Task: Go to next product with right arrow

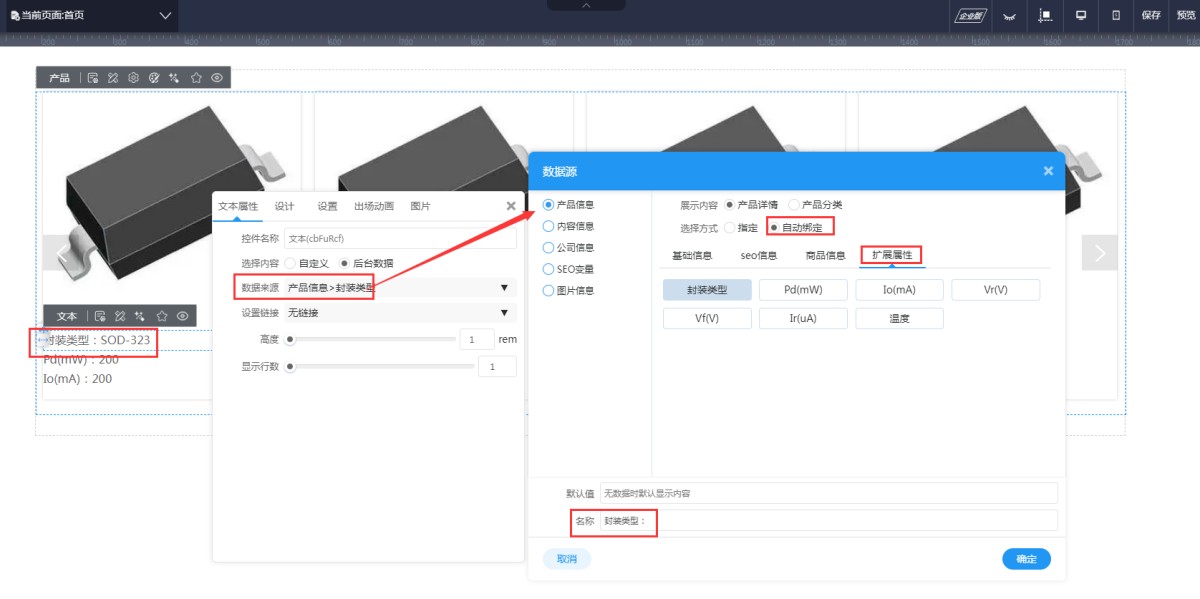Action: (1100, 253)
